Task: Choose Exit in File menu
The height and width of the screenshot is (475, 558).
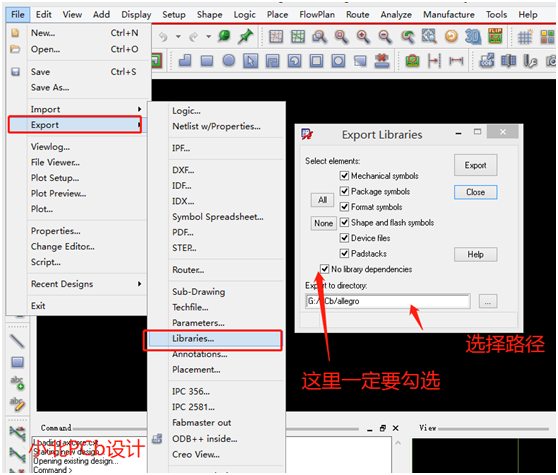Action: click(x=38, y=306)
